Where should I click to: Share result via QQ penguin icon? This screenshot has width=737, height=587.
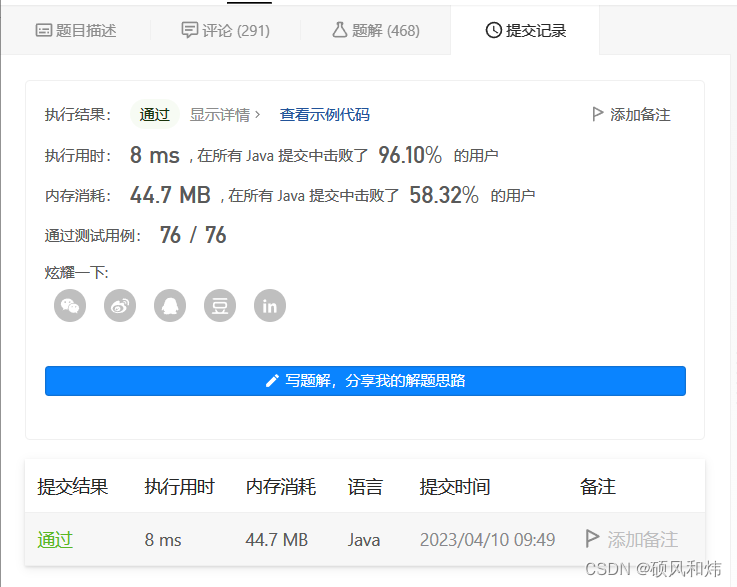pos(170,305)
